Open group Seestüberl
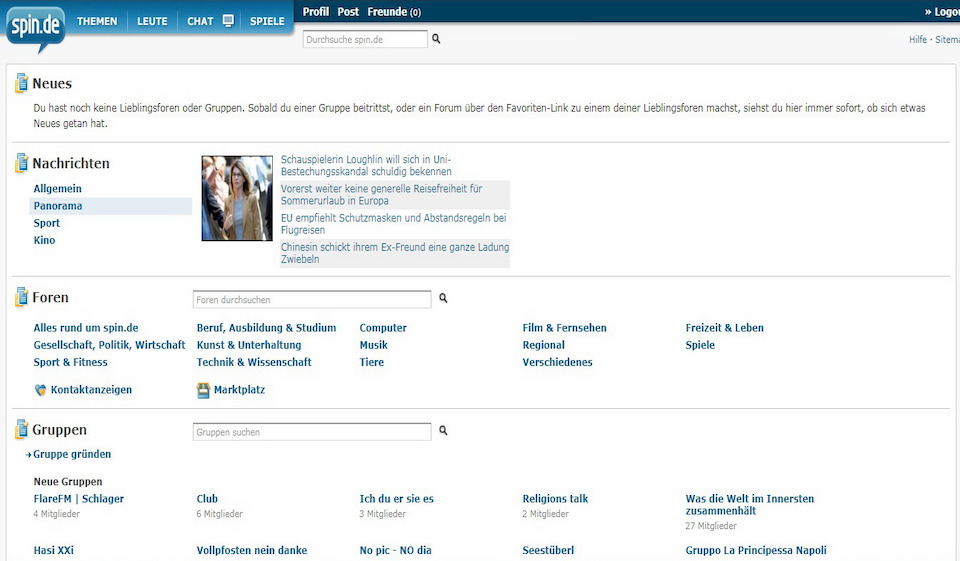 click(548, 550)
